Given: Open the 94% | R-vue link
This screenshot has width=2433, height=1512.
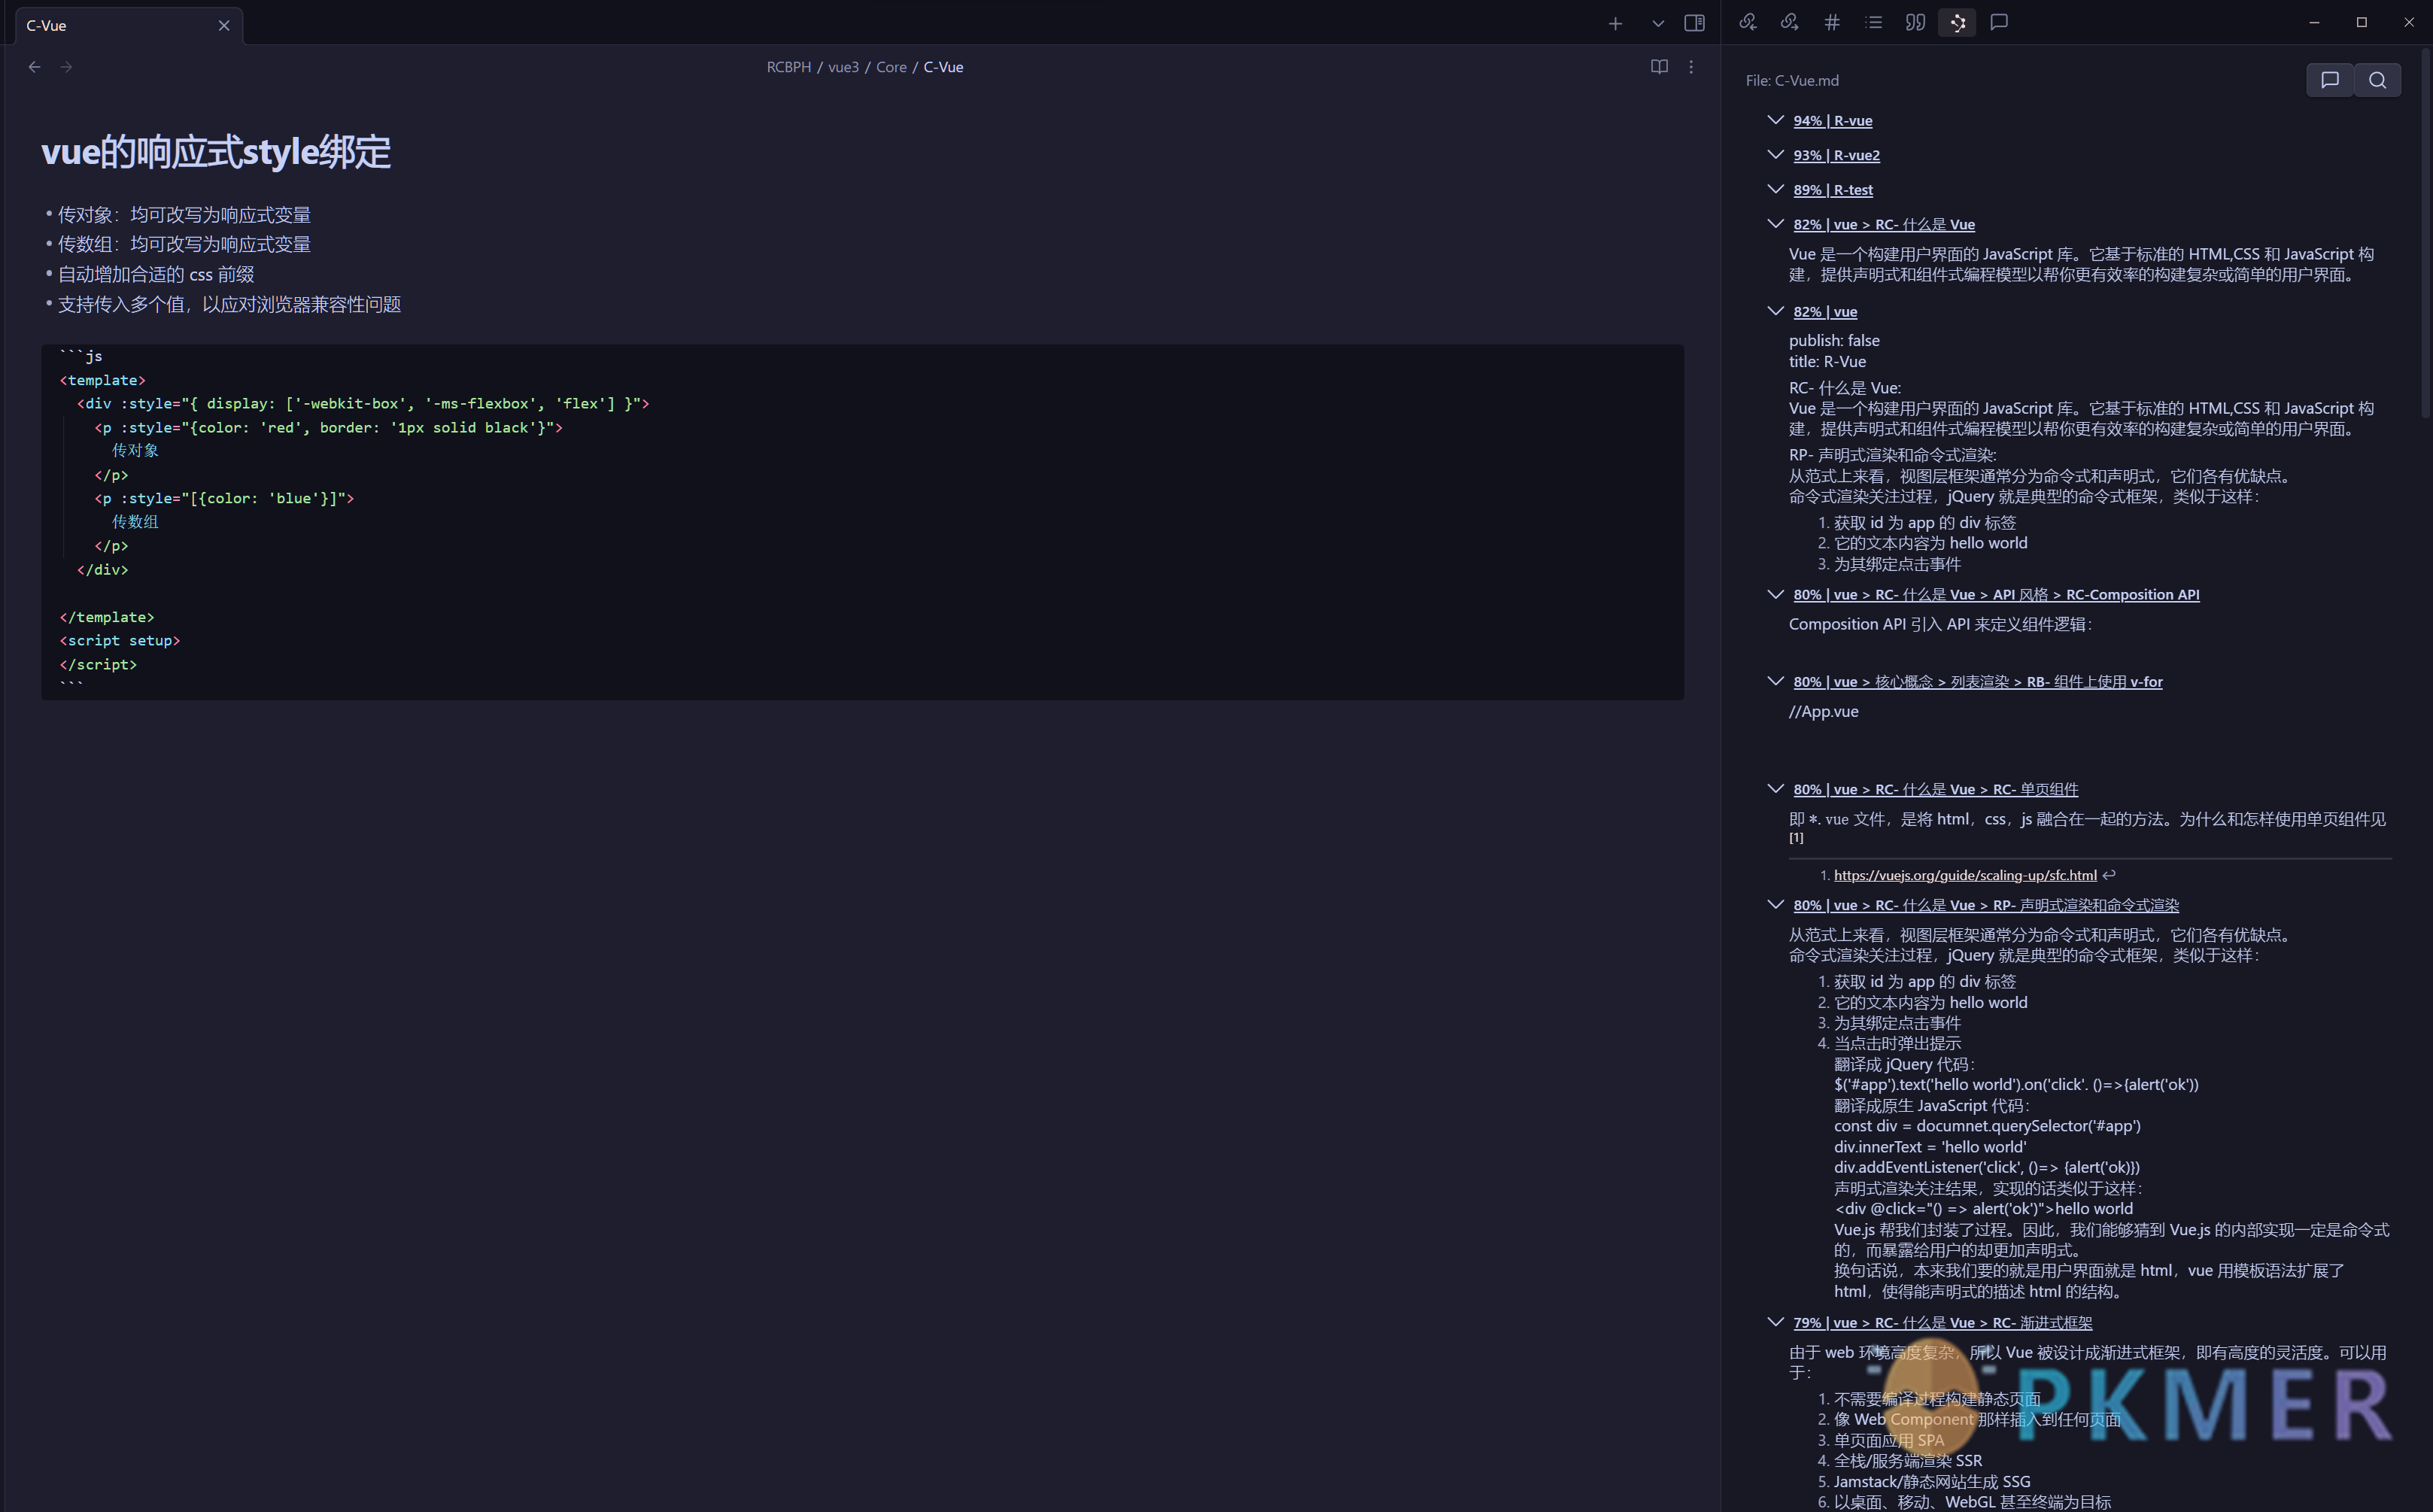Looking at the screenshot, I should click(1832, 121).
